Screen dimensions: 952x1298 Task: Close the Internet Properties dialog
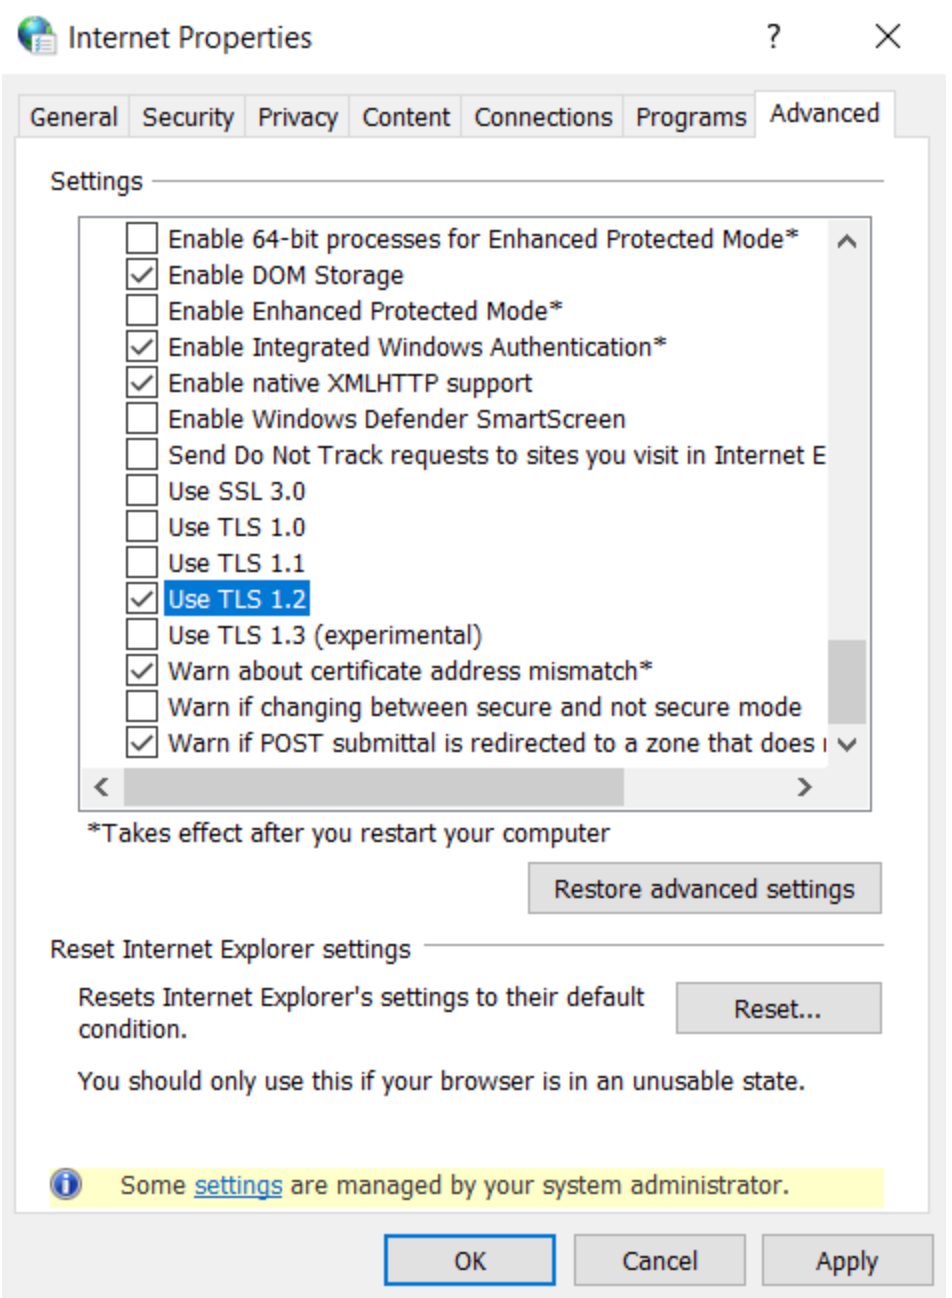tap(887, 38)
